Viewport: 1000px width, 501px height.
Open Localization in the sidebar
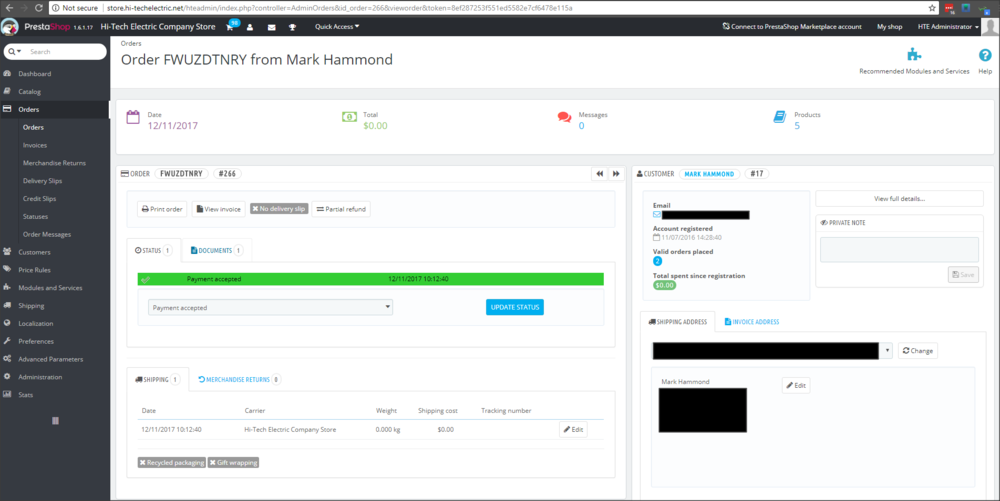click(x=35, y=324)
